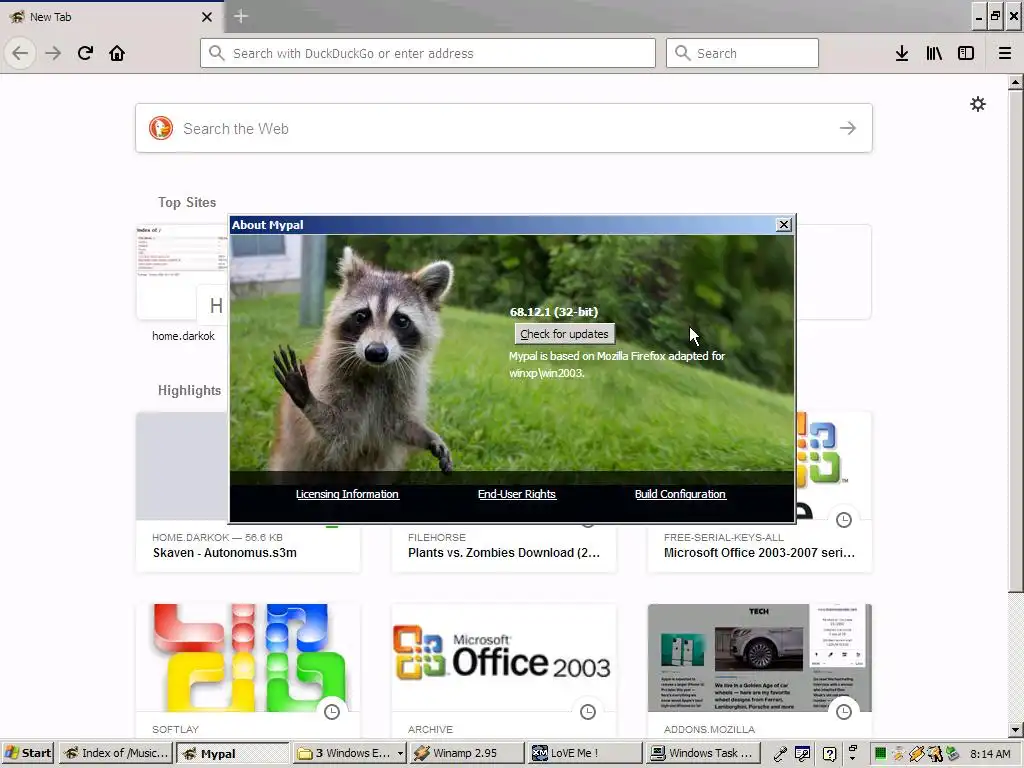1024x768 pixels.
Task: Click history clock on Microsoft Office 2003-2007 card
Action: (844, 520)
